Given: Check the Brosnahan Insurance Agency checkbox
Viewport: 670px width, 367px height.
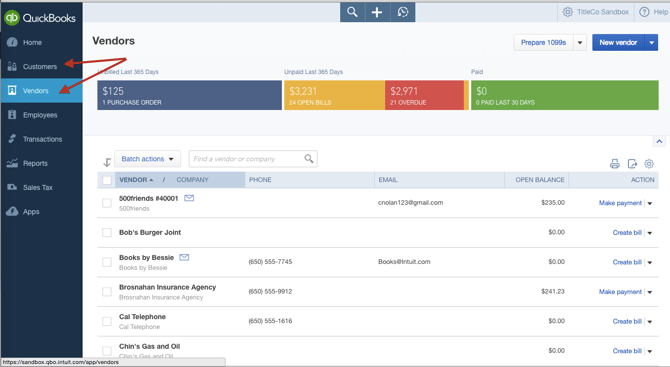Looking at the screenshot, I should (107, 291).
